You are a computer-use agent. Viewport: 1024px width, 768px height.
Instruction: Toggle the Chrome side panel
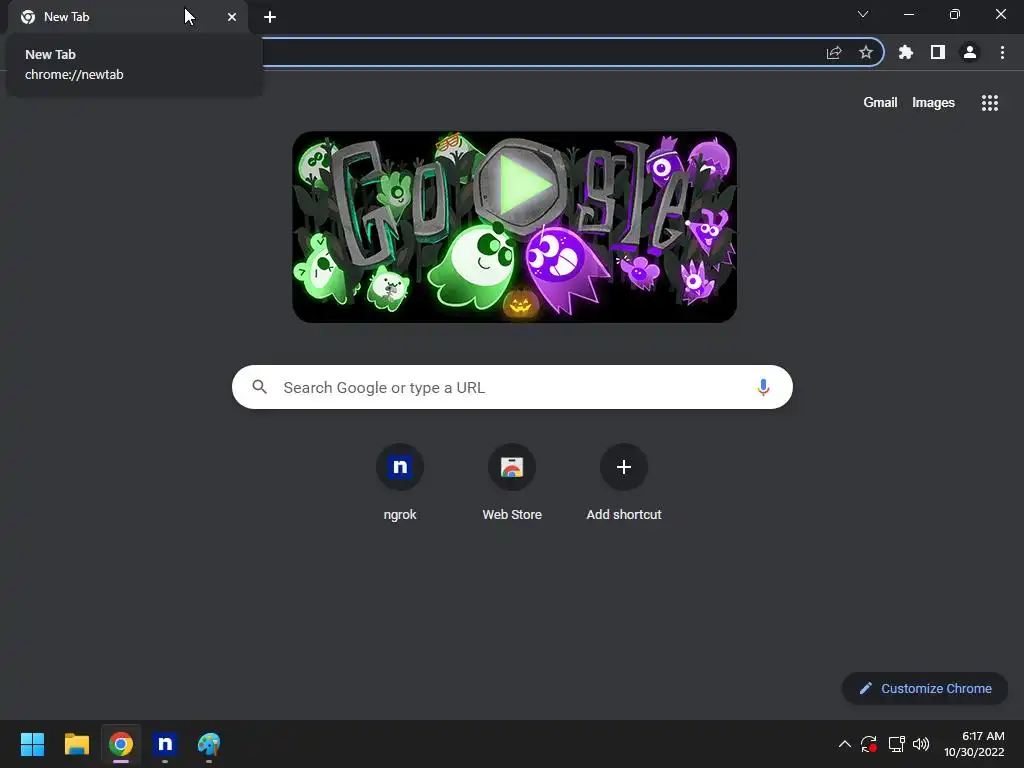pos(938,52)
